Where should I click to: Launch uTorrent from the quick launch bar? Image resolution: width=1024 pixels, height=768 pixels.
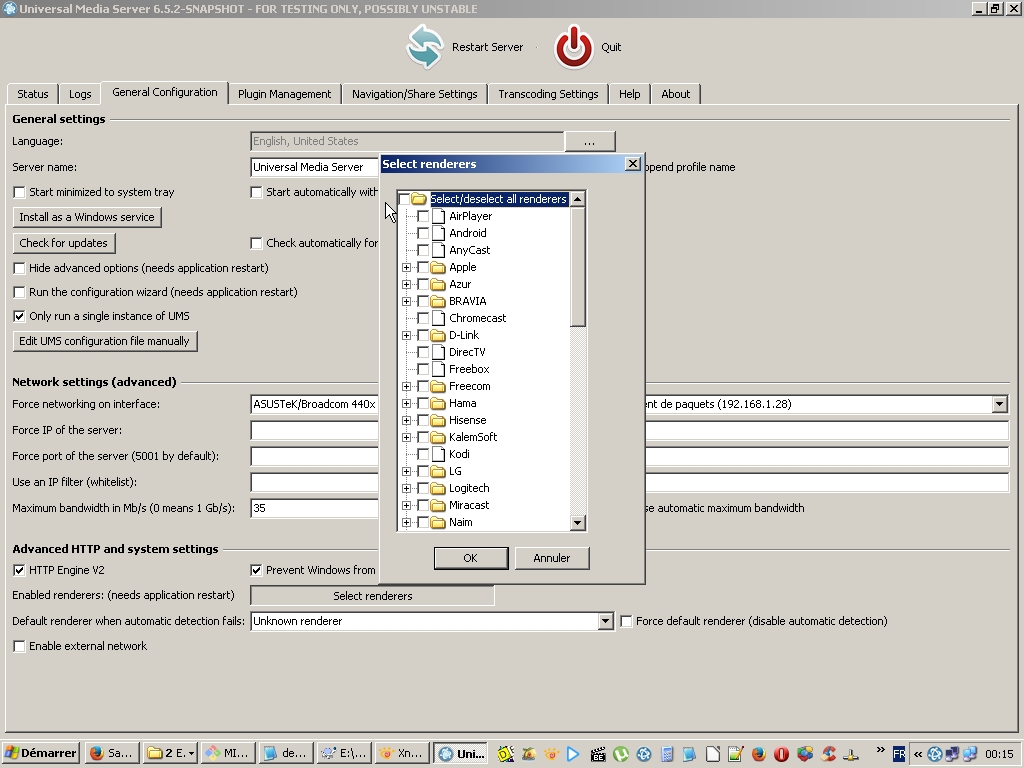(620, 754)
